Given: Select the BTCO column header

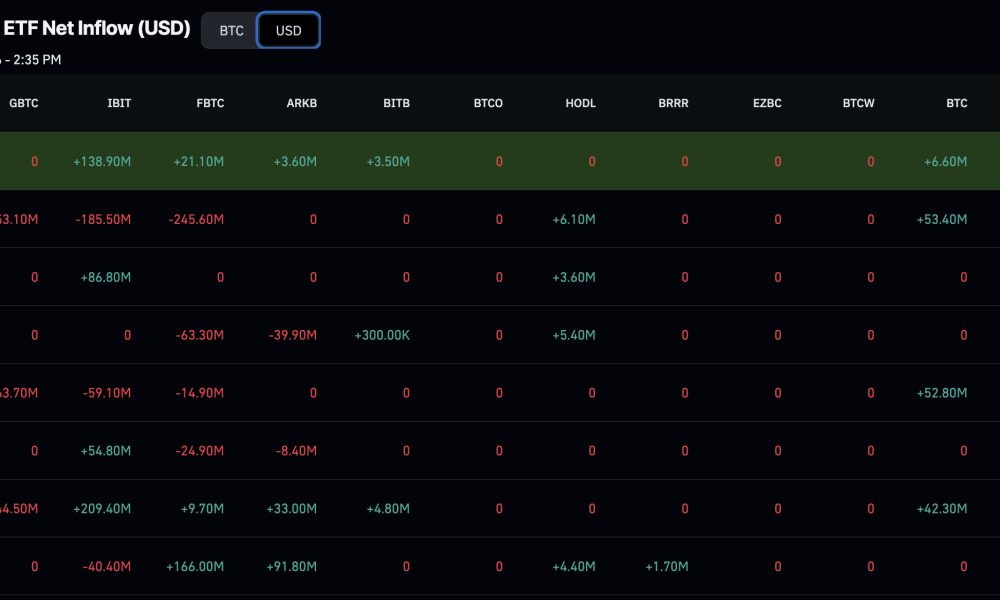Looking at the screenshot, I should (488, 103).
